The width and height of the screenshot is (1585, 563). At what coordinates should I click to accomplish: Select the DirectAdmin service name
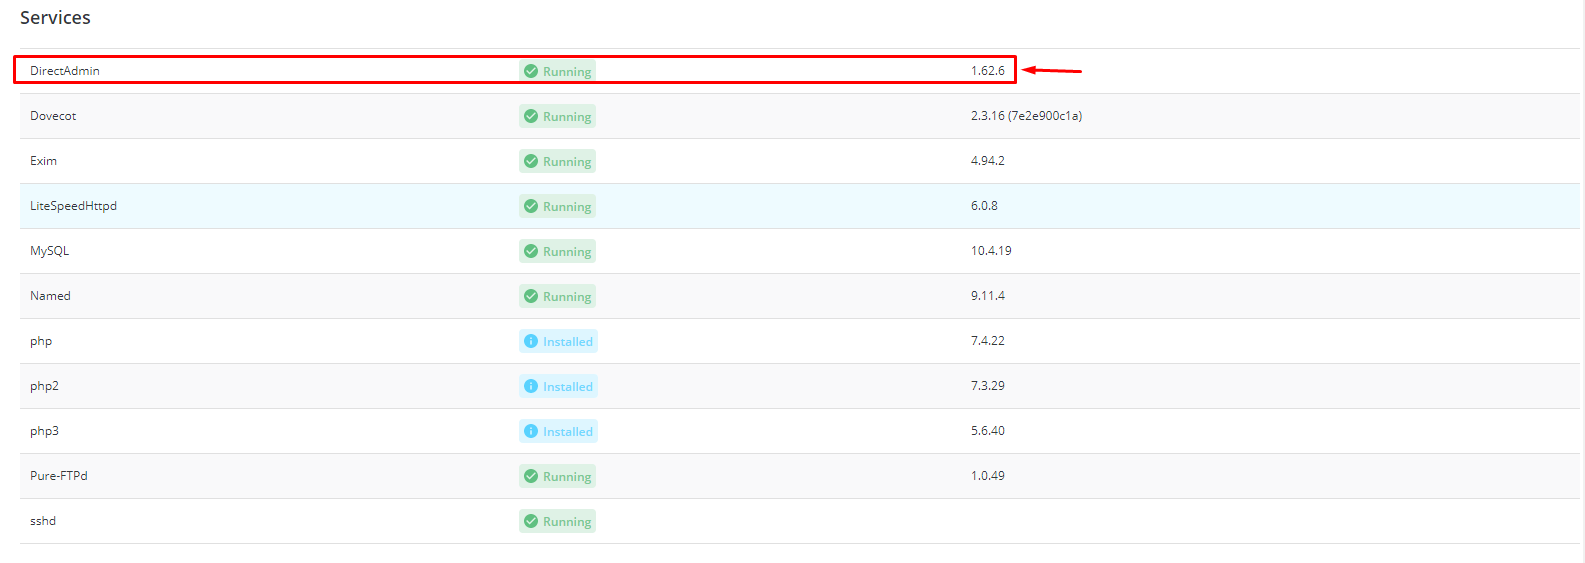(x=65, y=71)
